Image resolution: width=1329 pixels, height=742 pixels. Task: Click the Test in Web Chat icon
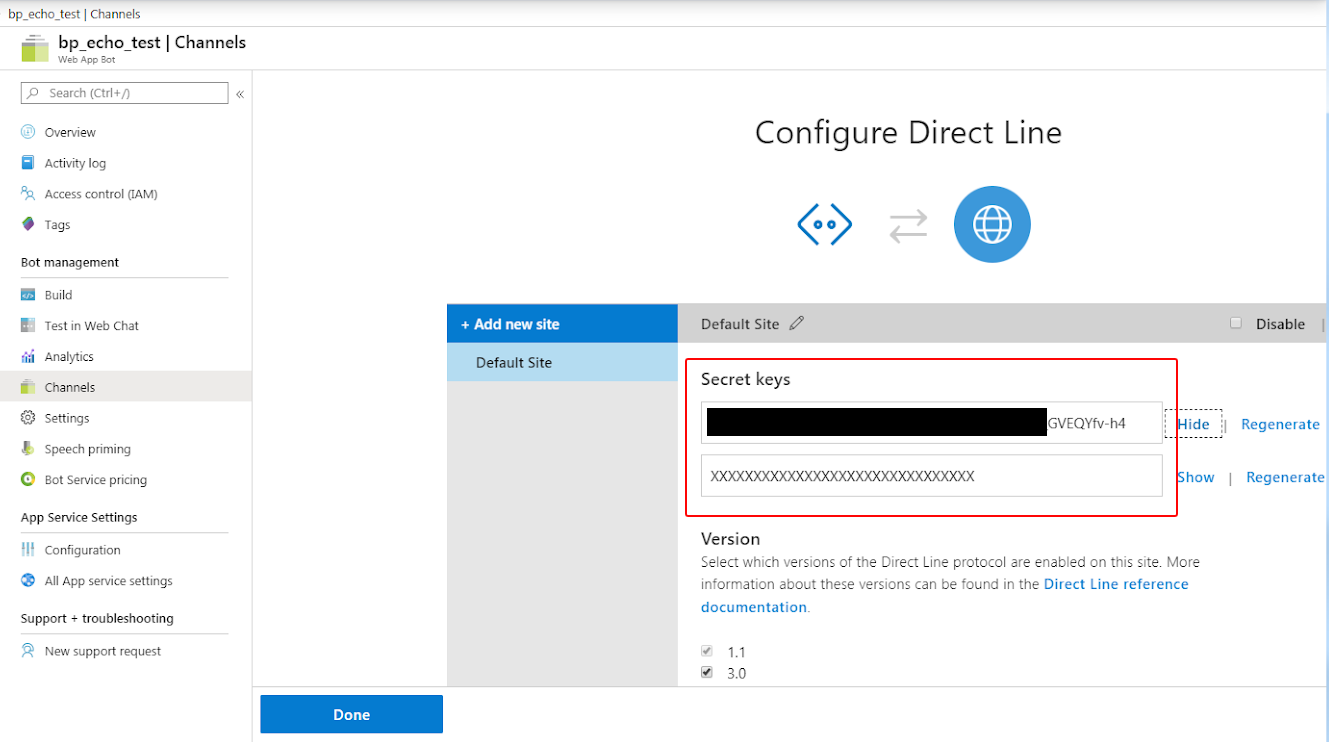point(28,326)
